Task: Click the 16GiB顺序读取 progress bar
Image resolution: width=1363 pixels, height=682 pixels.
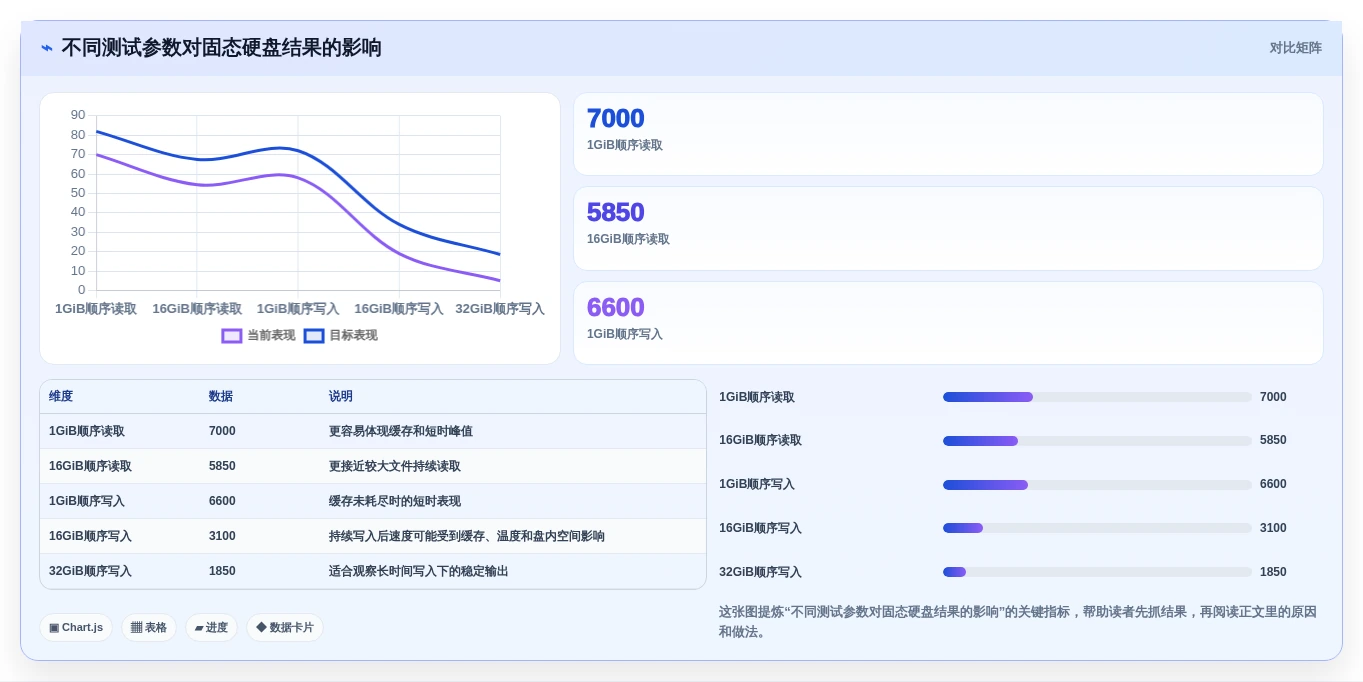Action: (1097, 441)
